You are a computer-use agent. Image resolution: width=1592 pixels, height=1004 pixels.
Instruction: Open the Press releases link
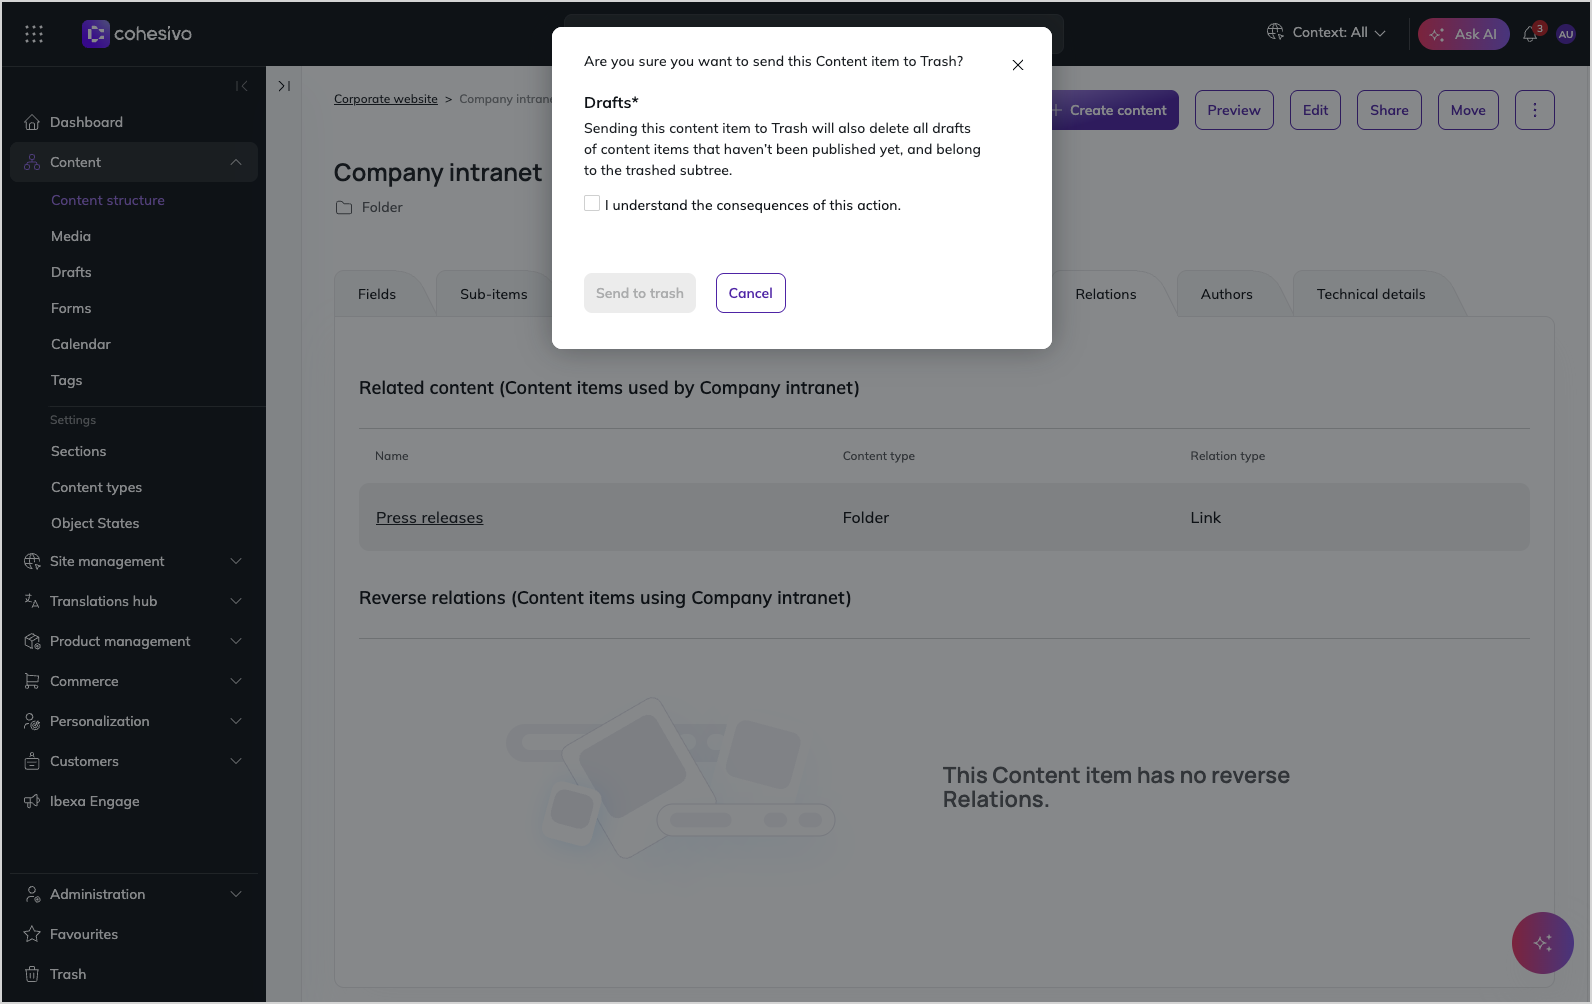pos(430,518)
